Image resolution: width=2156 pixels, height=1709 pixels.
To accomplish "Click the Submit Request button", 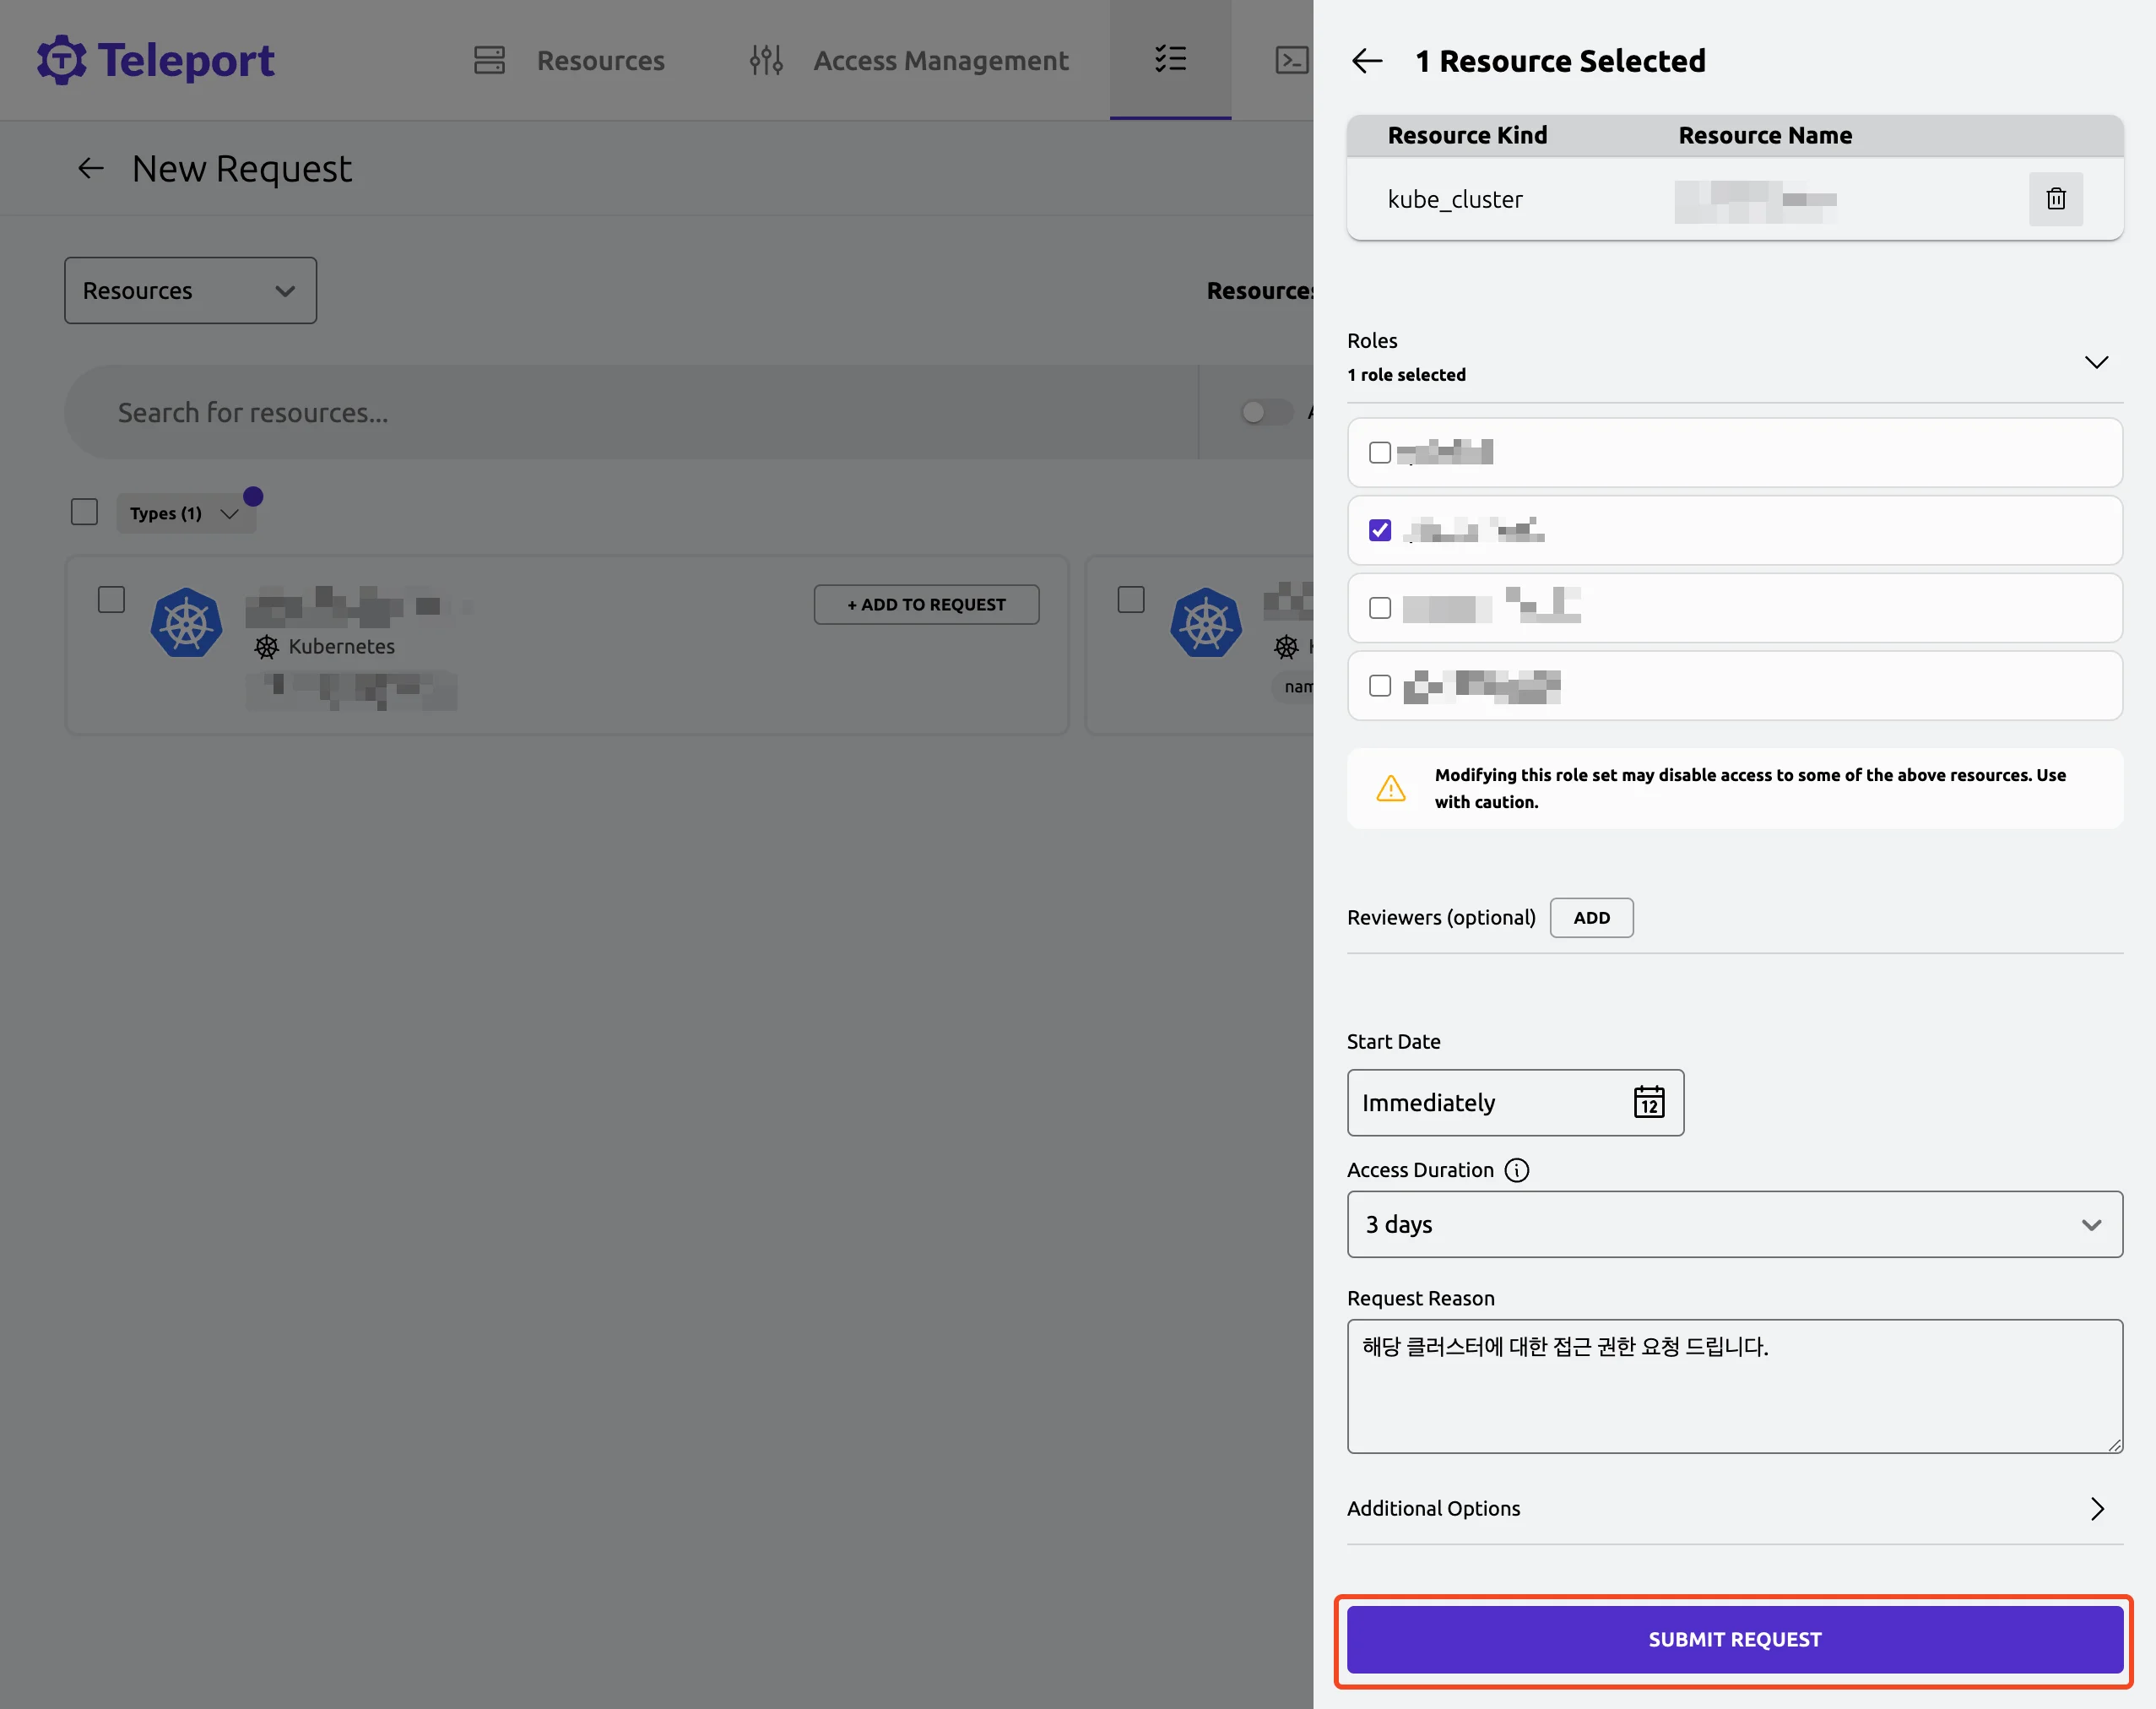I will pyautogui.click(x=1734, y=1639).
